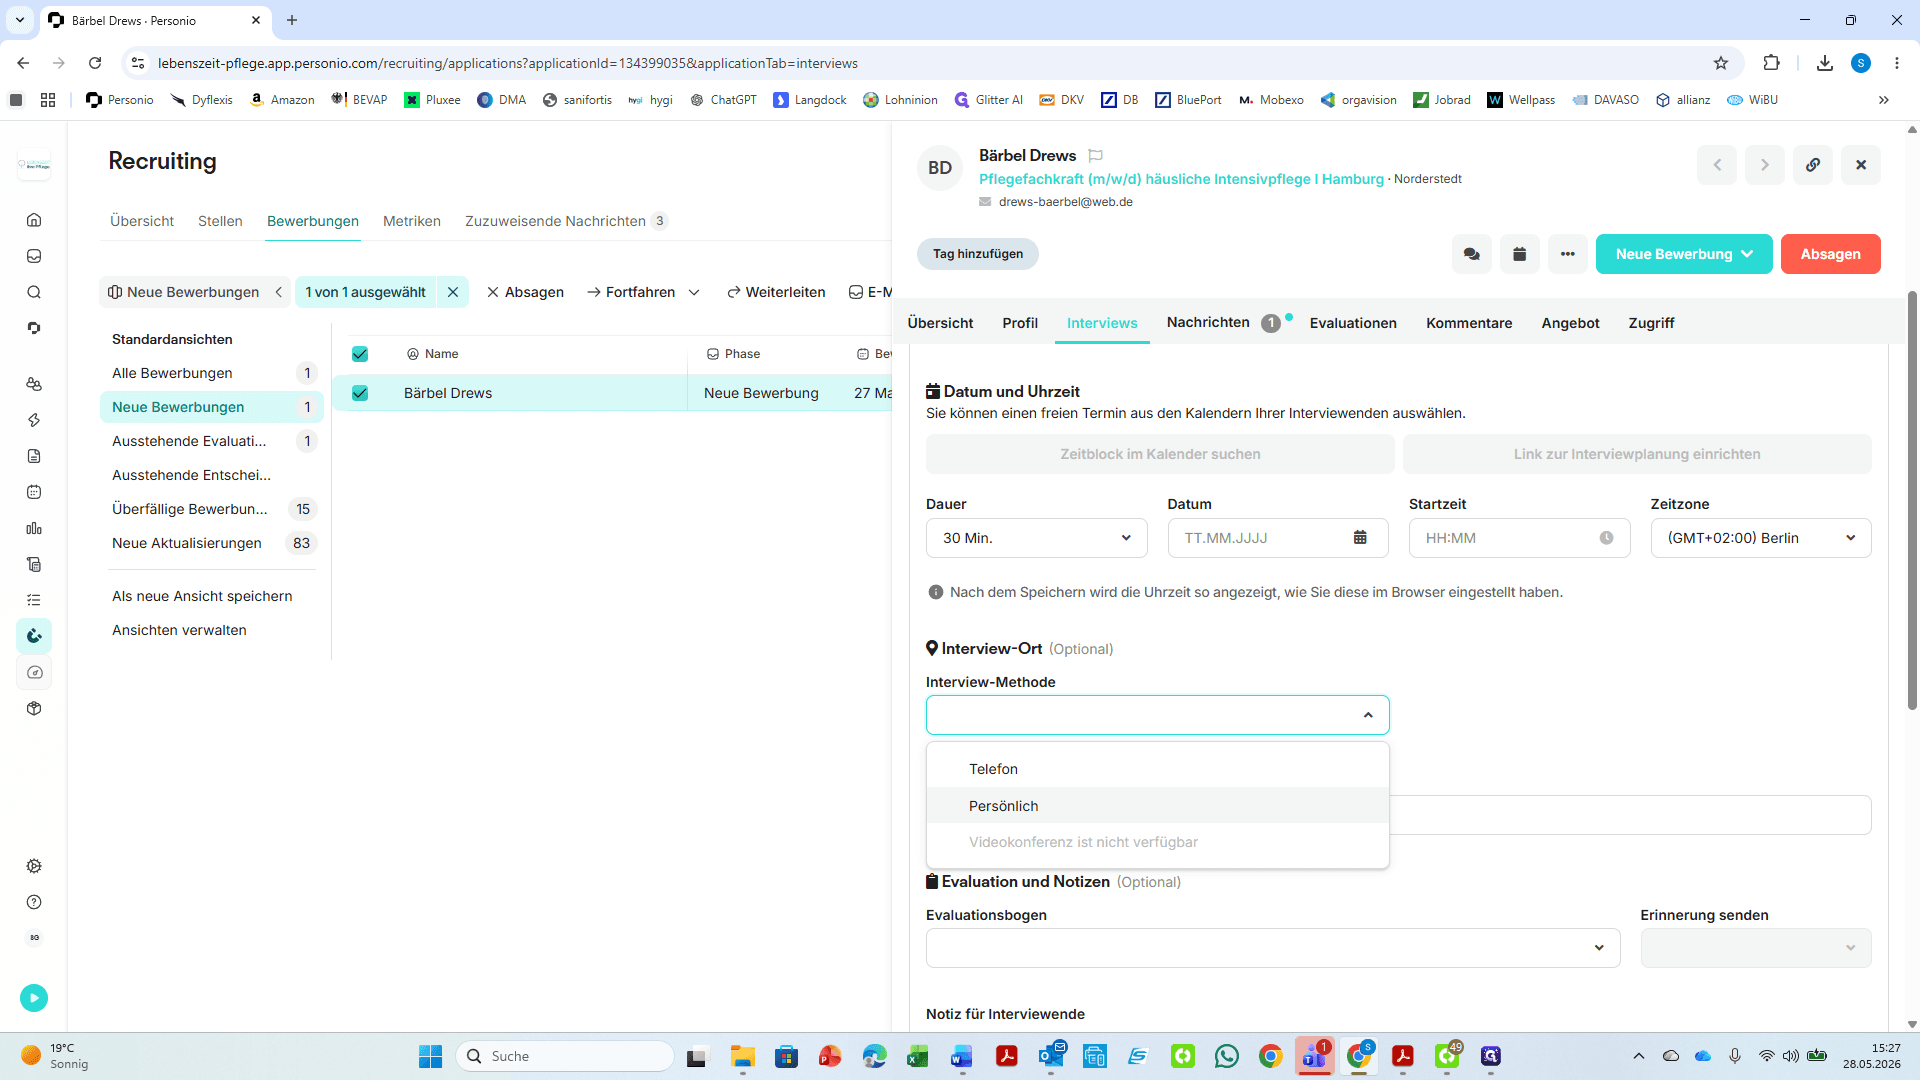1920x1080 pixels.
Task: Open the Dauer 30 Min. dropdown
Action: [x=1037, y=538]
